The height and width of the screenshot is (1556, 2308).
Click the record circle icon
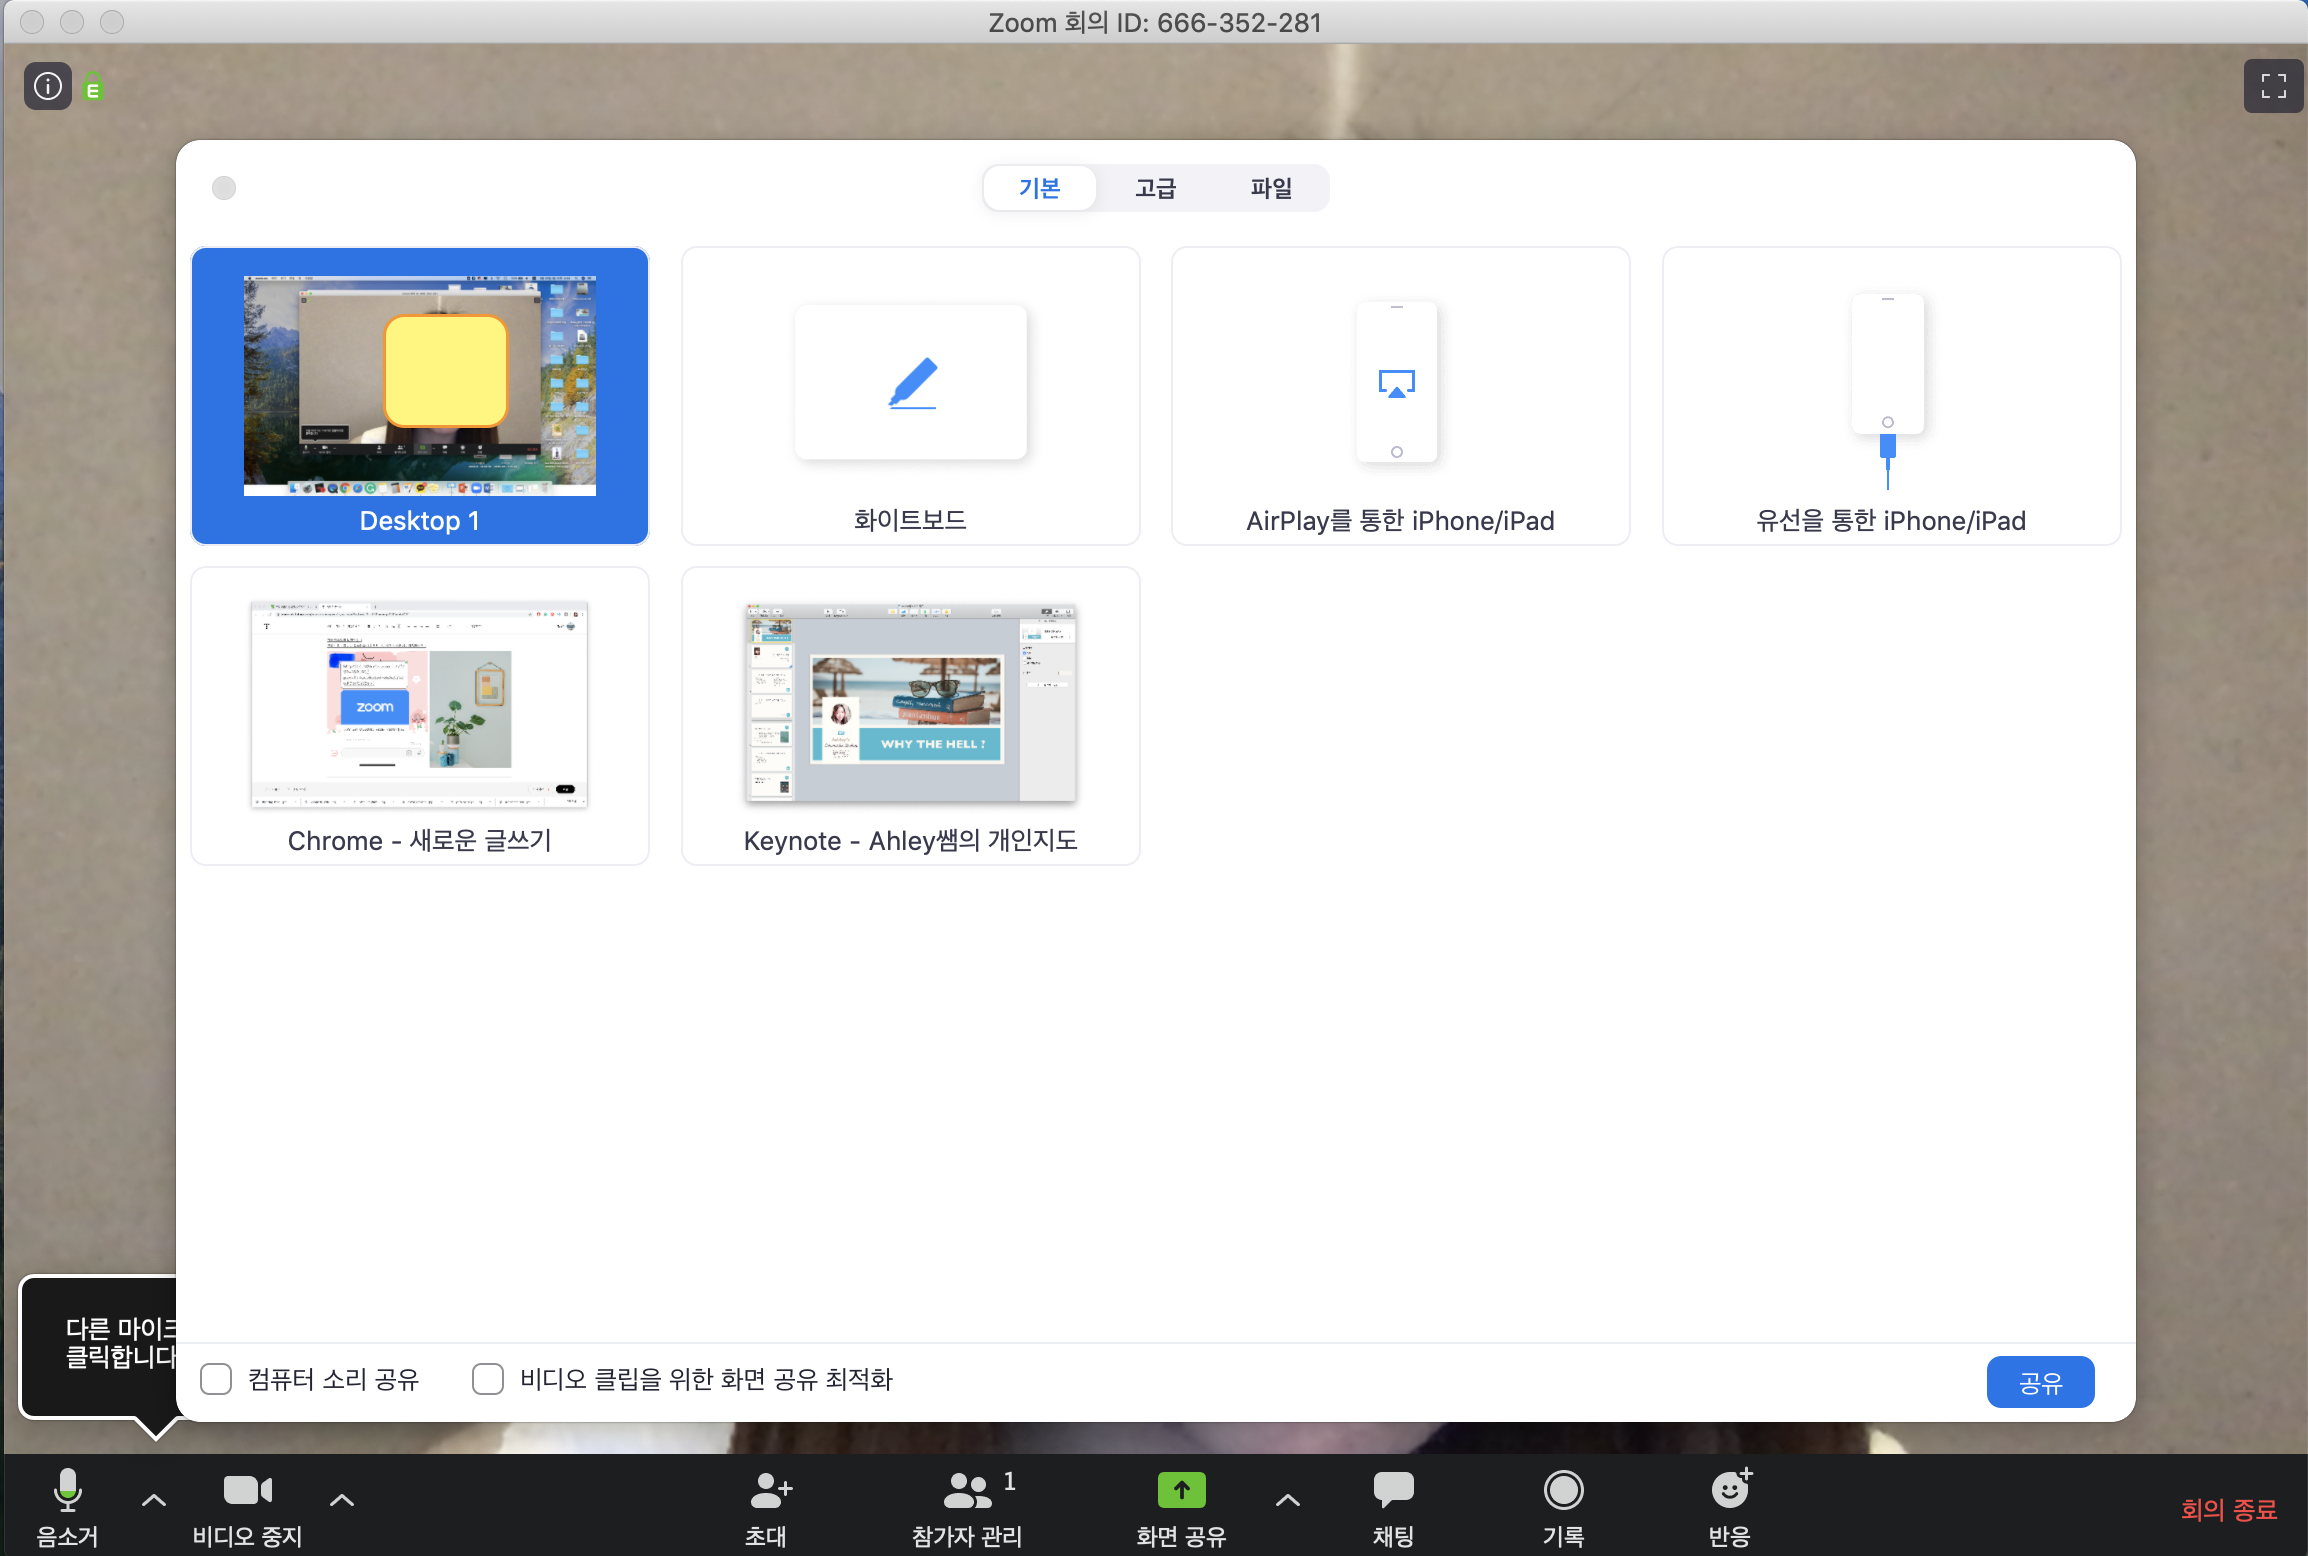tap(1563, 1490)
